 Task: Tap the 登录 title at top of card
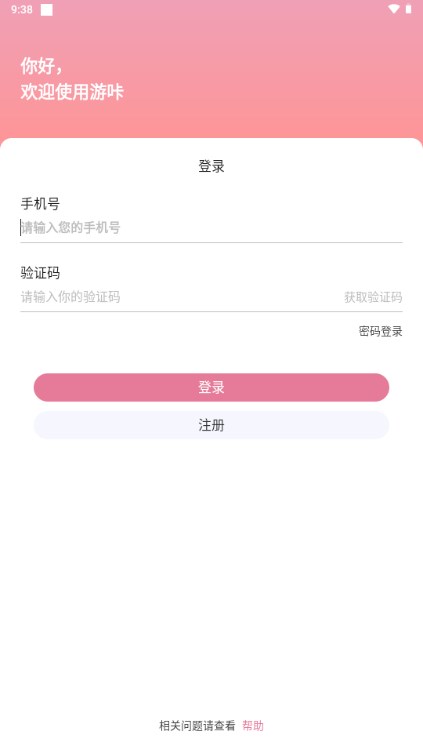point(211,166)
